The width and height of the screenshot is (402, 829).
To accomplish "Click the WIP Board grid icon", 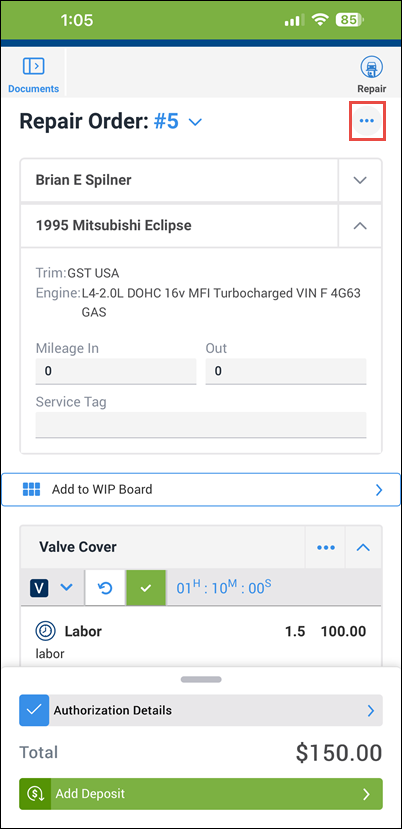I will point(32,489).
